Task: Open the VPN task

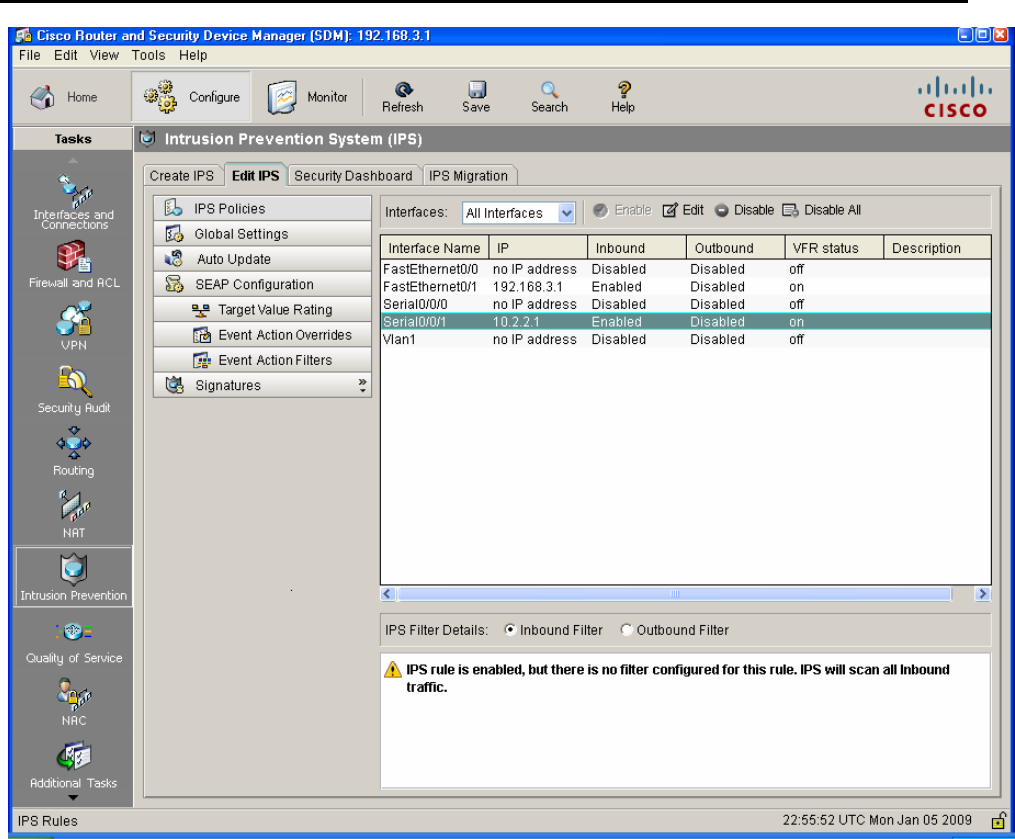Action: click(74, 327)
